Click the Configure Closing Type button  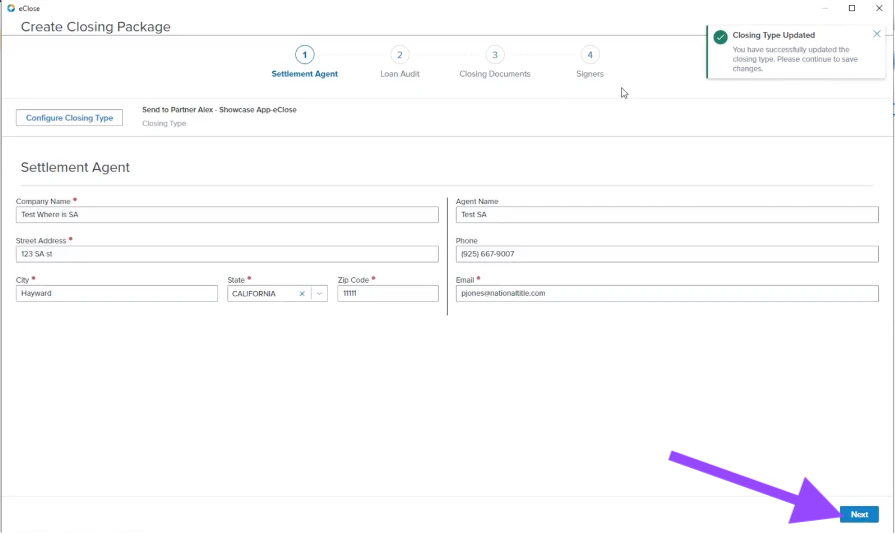coord(69,118)
